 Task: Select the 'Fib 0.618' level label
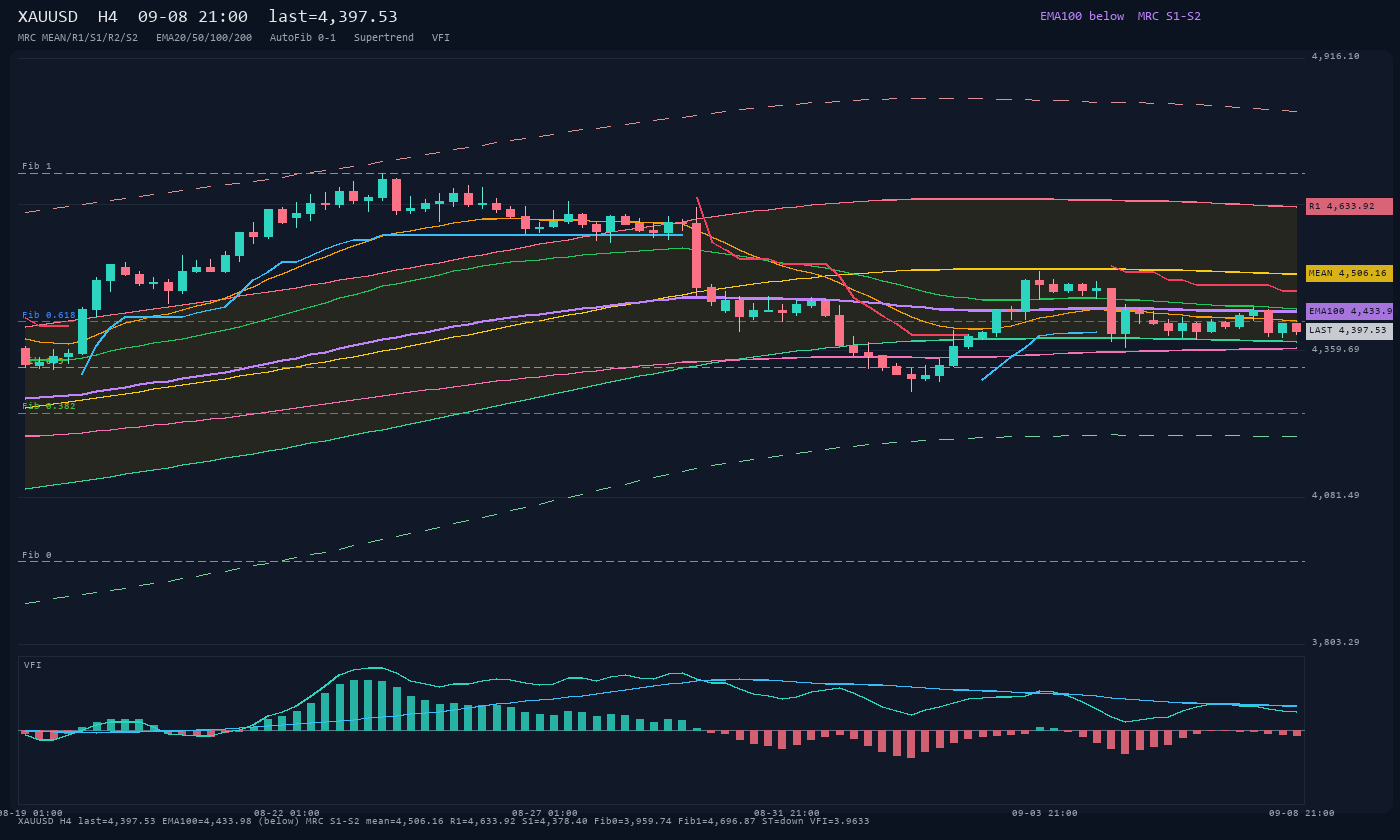pos(49,315)
